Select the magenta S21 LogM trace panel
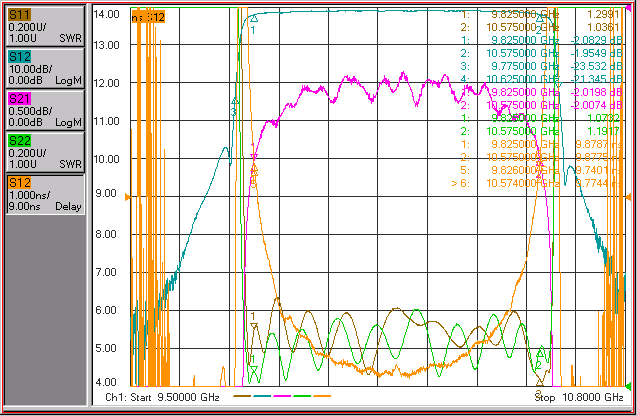The width and height of the screenshot is (637, 416). pos(45,110)
